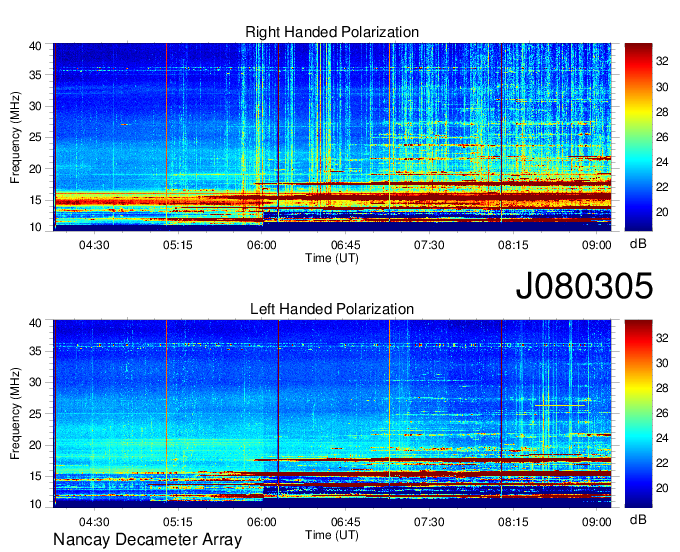The height and width of the screenshot is (552, 680).
Task: Click the 07:30 tick label under the Left Handed plot
Action: 429,522
